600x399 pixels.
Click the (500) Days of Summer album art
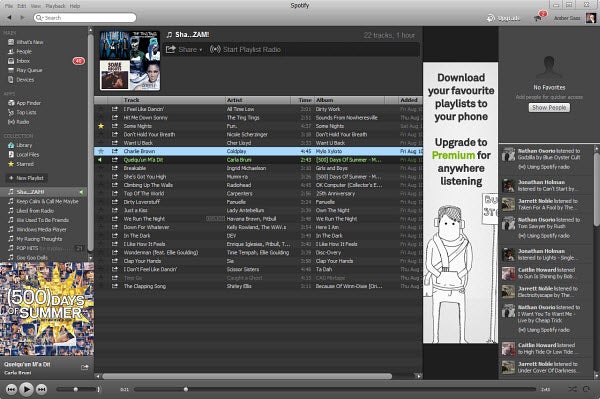tap(47, 309)
